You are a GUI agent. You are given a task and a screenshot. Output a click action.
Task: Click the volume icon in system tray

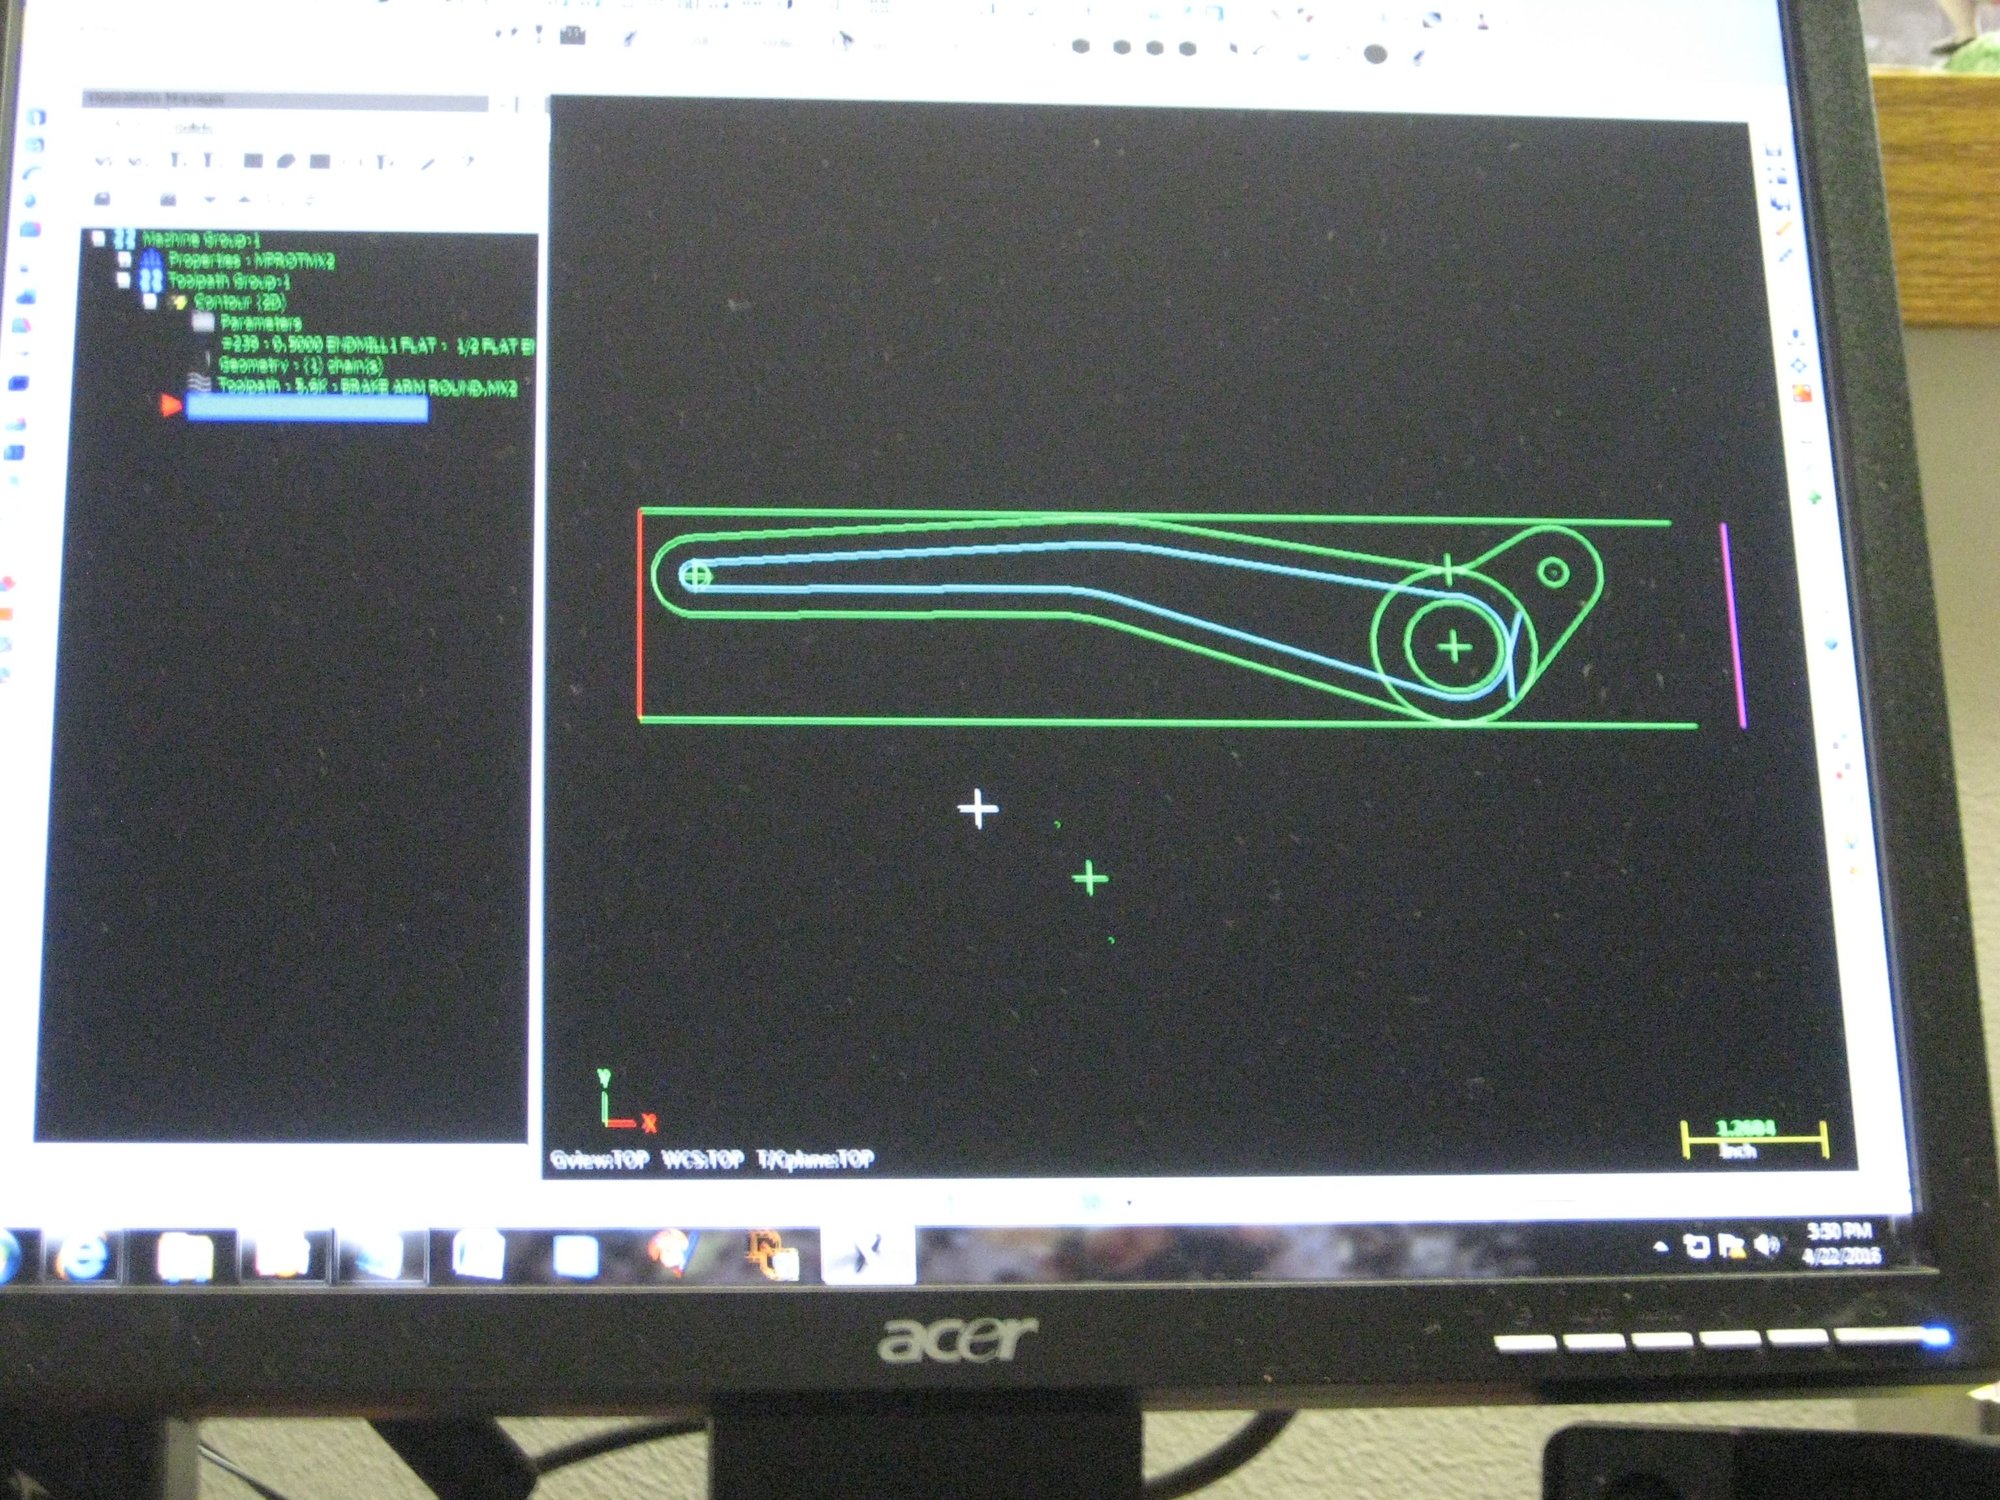[x=1768, y=1245]
